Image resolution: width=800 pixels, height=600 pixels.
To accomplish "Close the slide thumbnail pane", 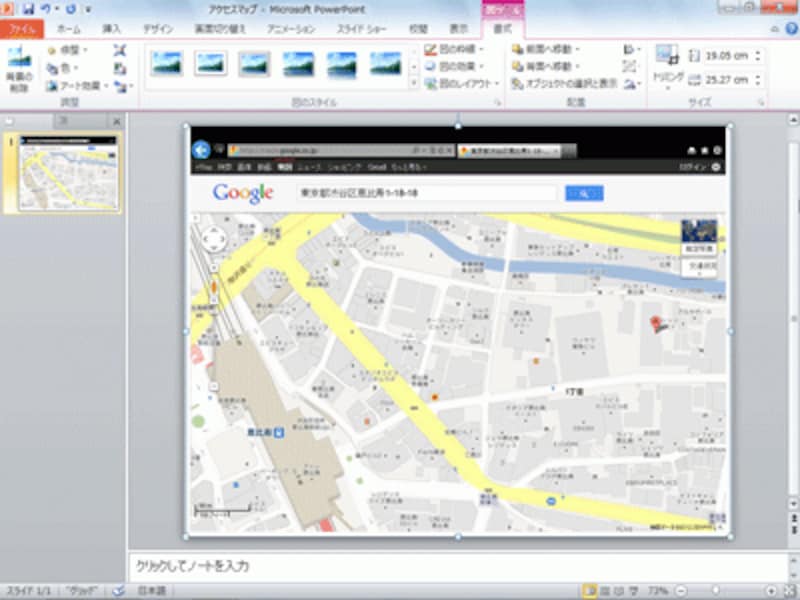I will (116, 121).
